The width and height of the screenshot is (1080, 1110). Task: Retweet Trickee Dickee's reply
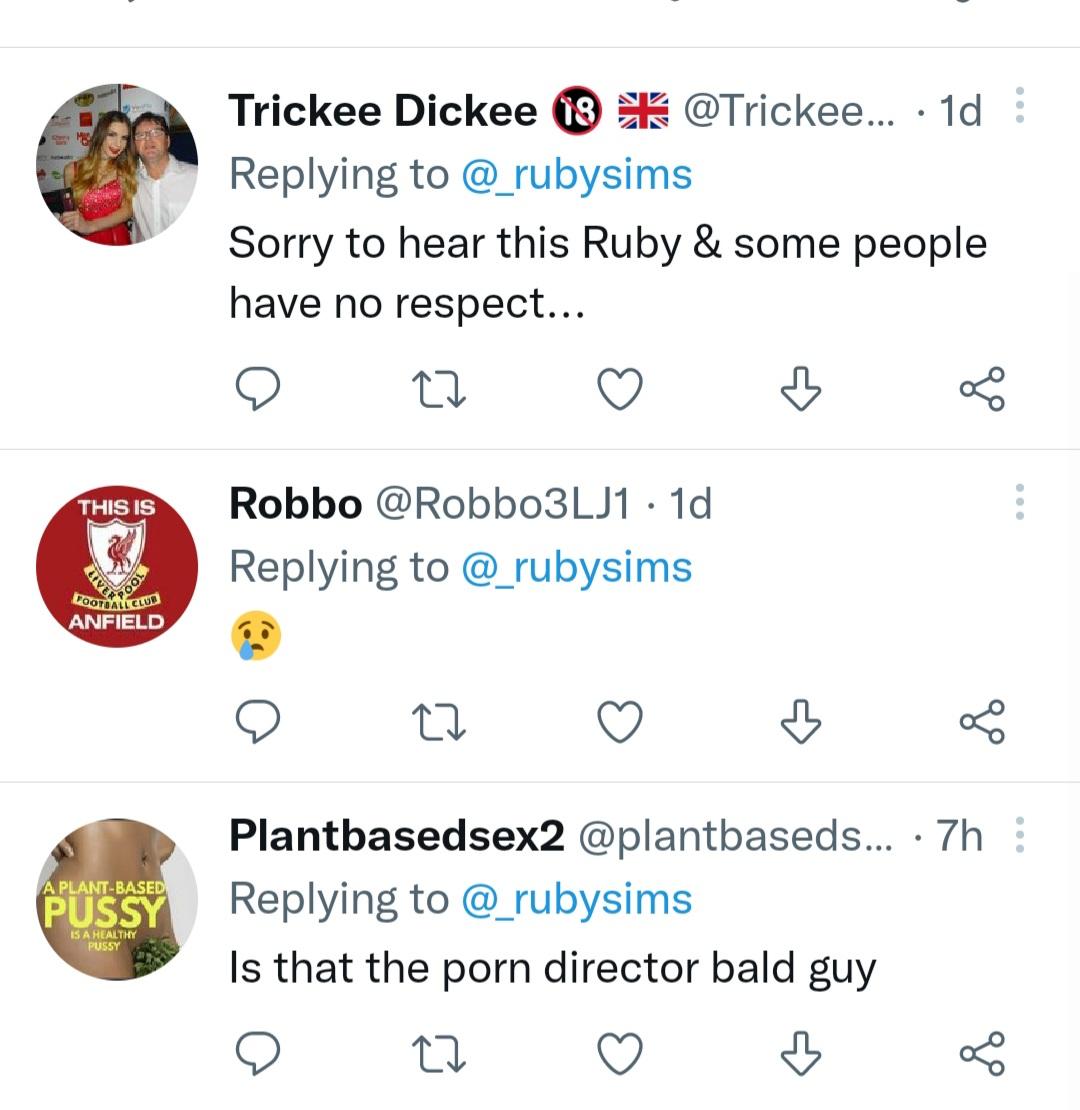[439, 389]
